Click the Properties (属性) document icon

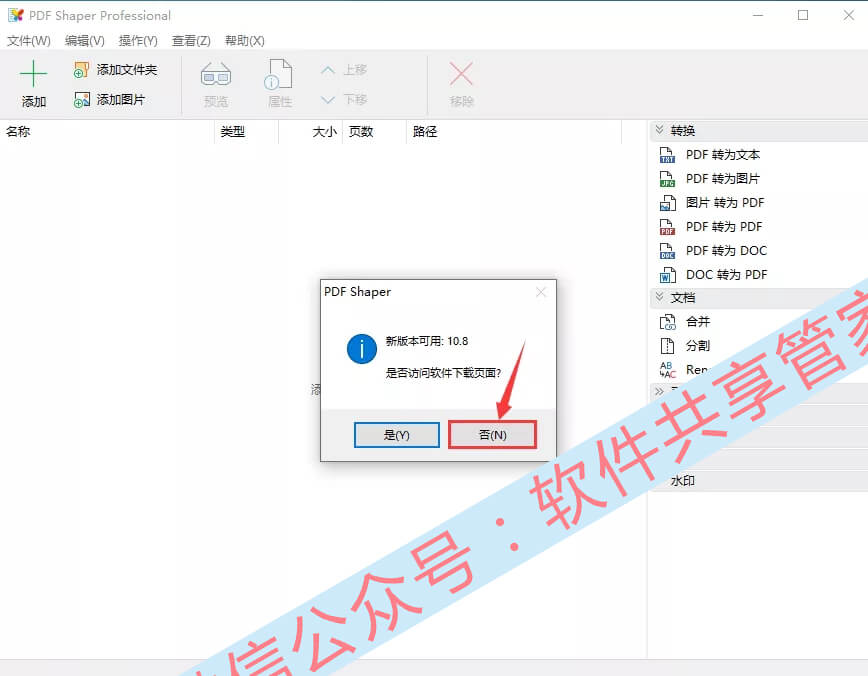tap(278, 74)
